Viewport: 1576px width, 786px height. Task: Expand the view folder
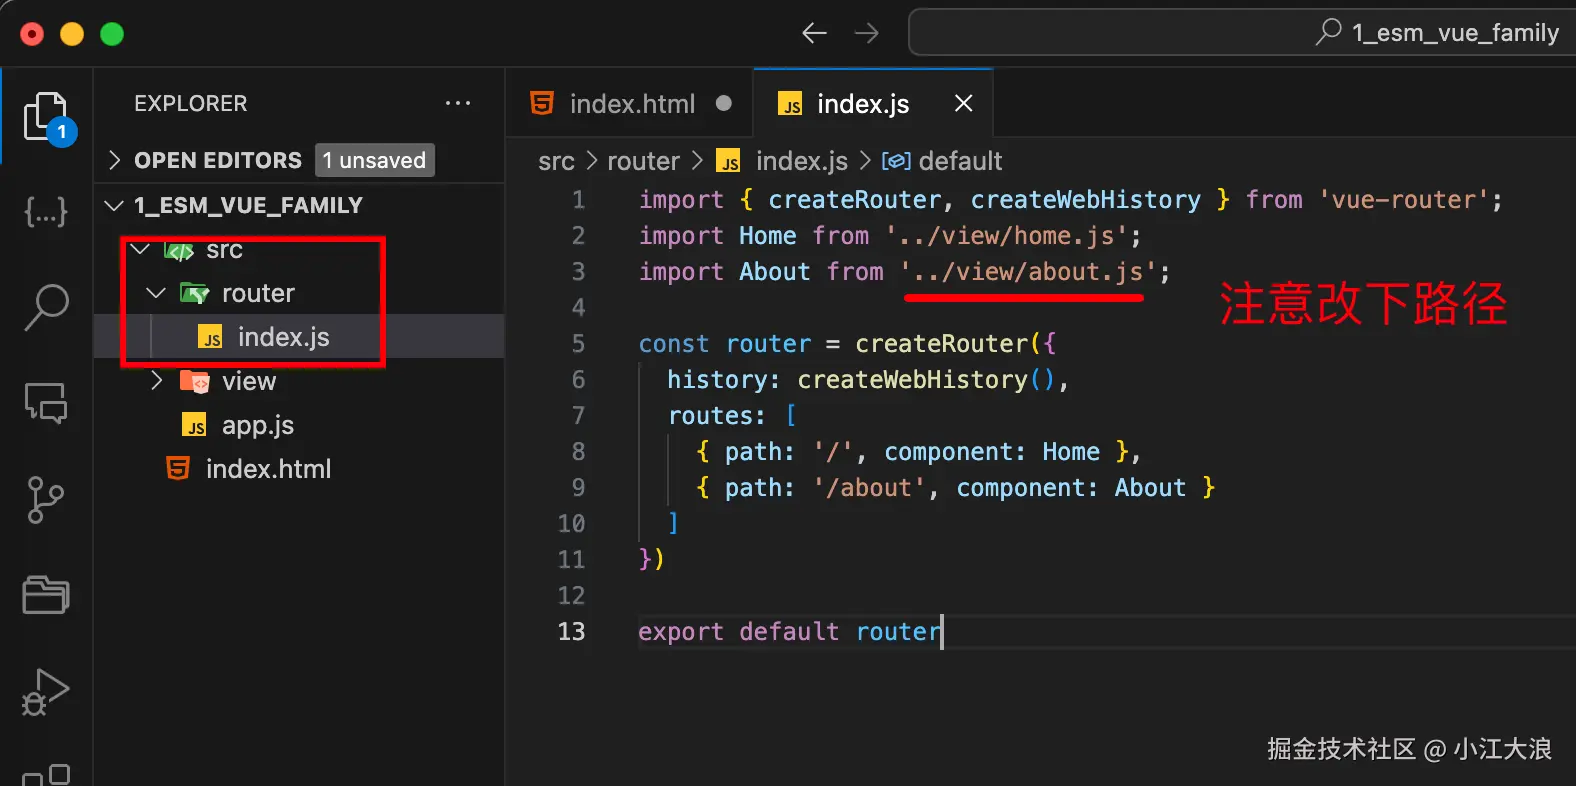(248, 381)
